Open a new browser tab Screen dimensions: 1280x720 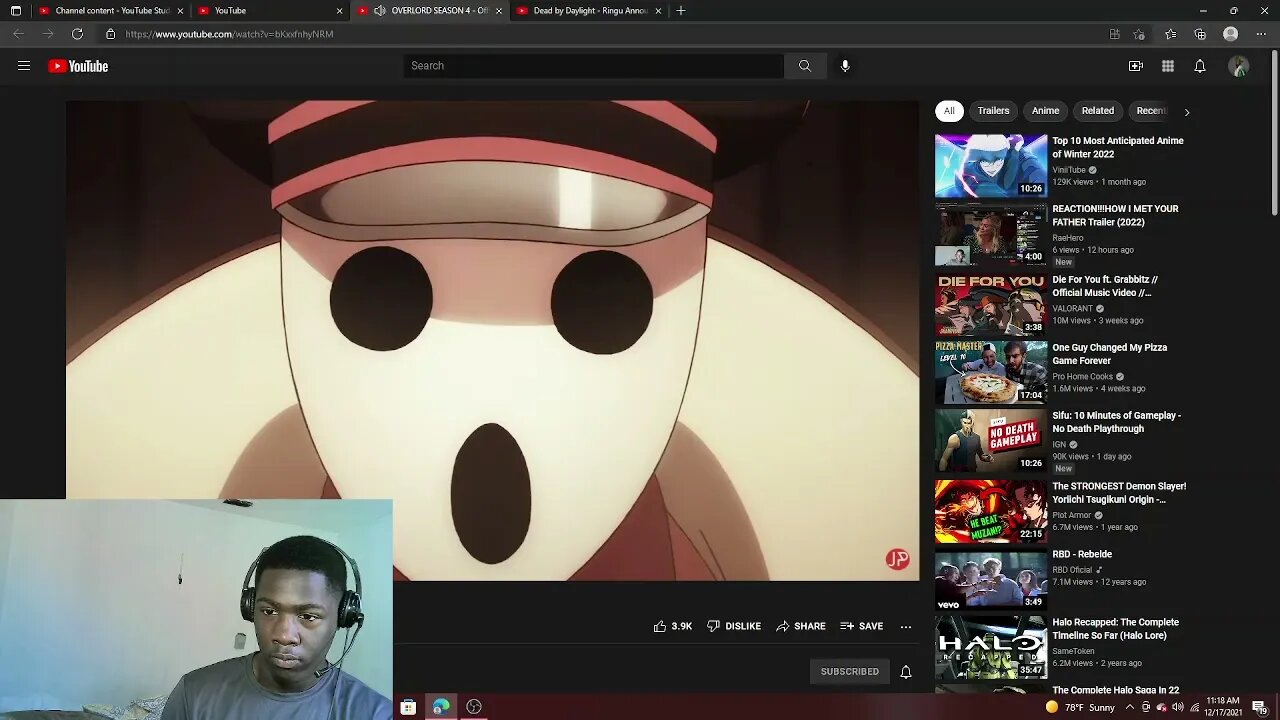[x=681, y=11]
